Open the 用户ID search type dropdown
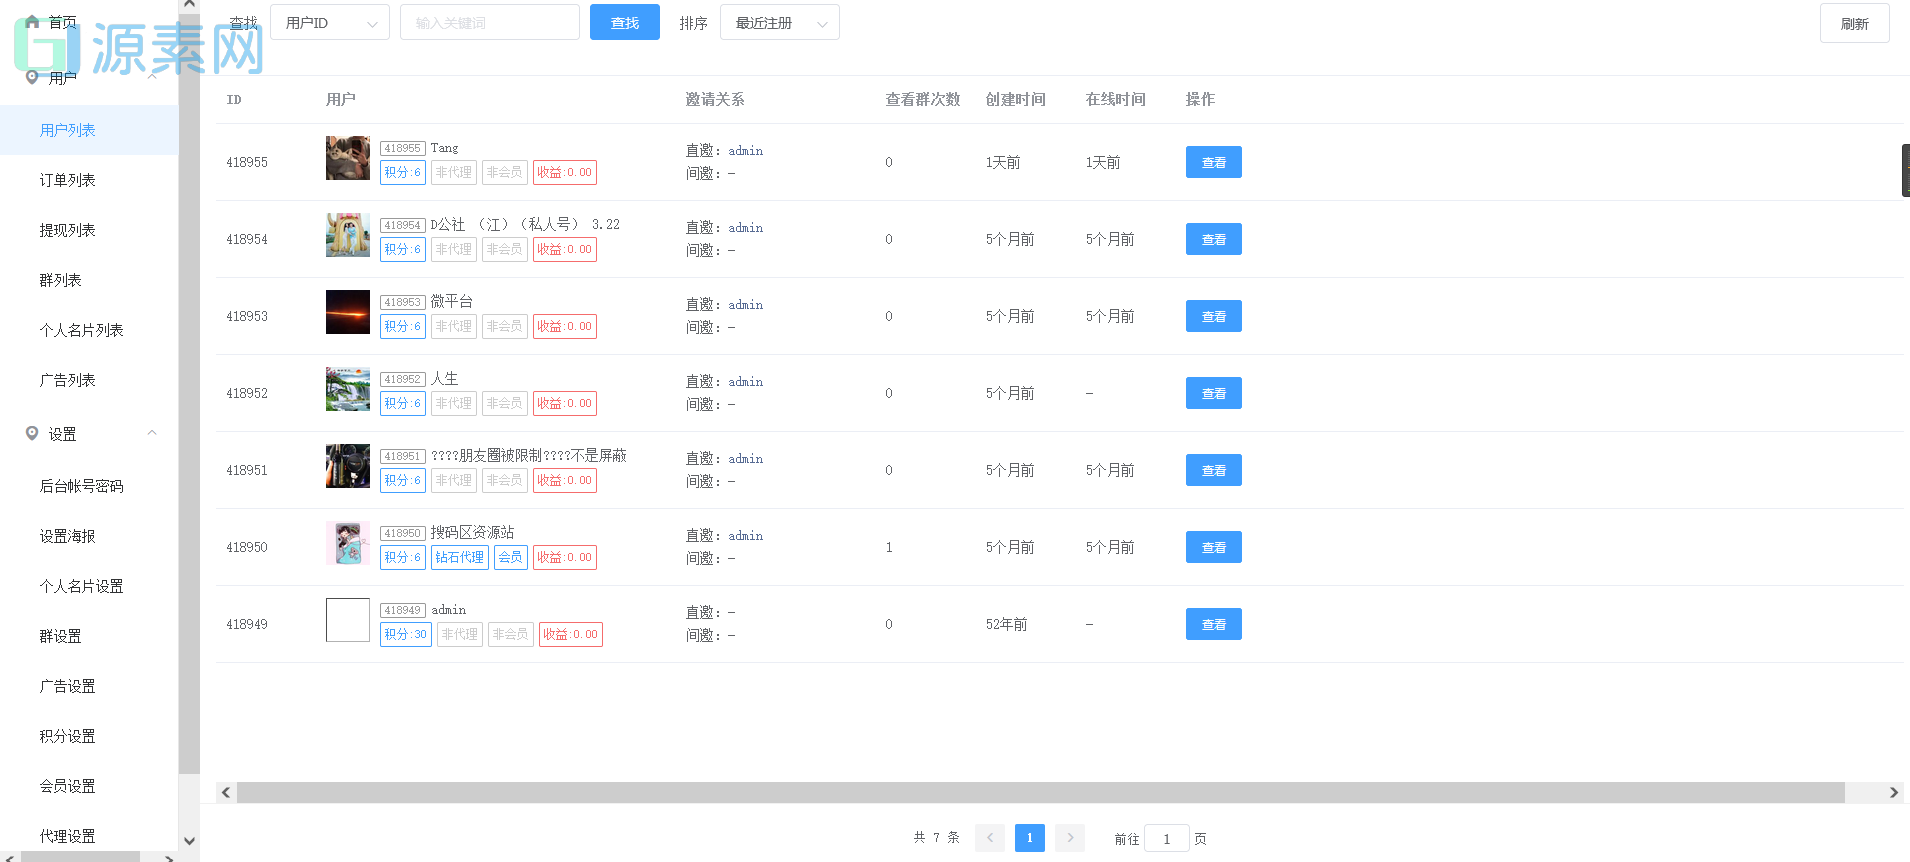 click(x=329, y=23)
